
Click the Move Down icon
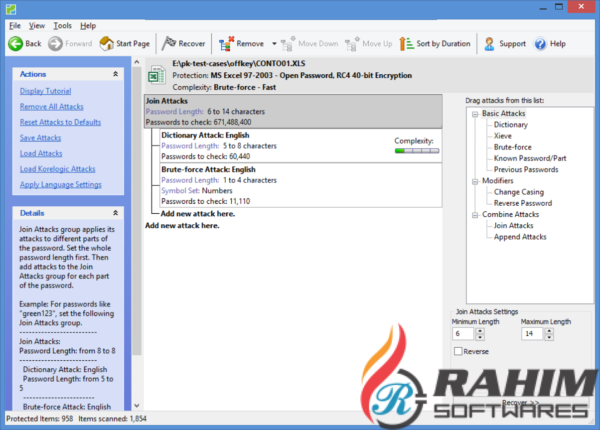tap(288, 44)
